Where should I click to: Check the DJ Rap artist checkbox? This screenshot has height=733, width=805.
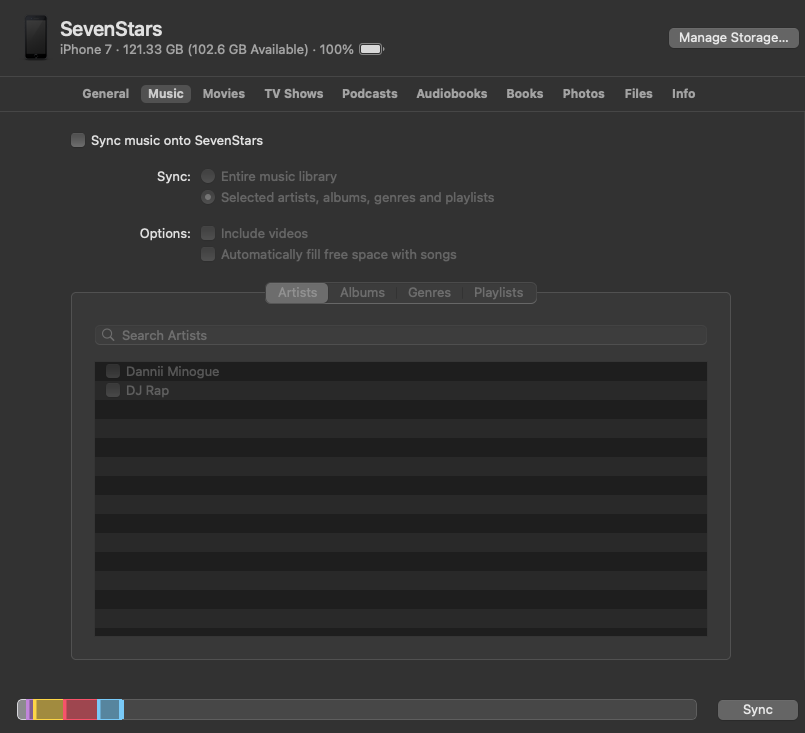(x=113, y=390)
